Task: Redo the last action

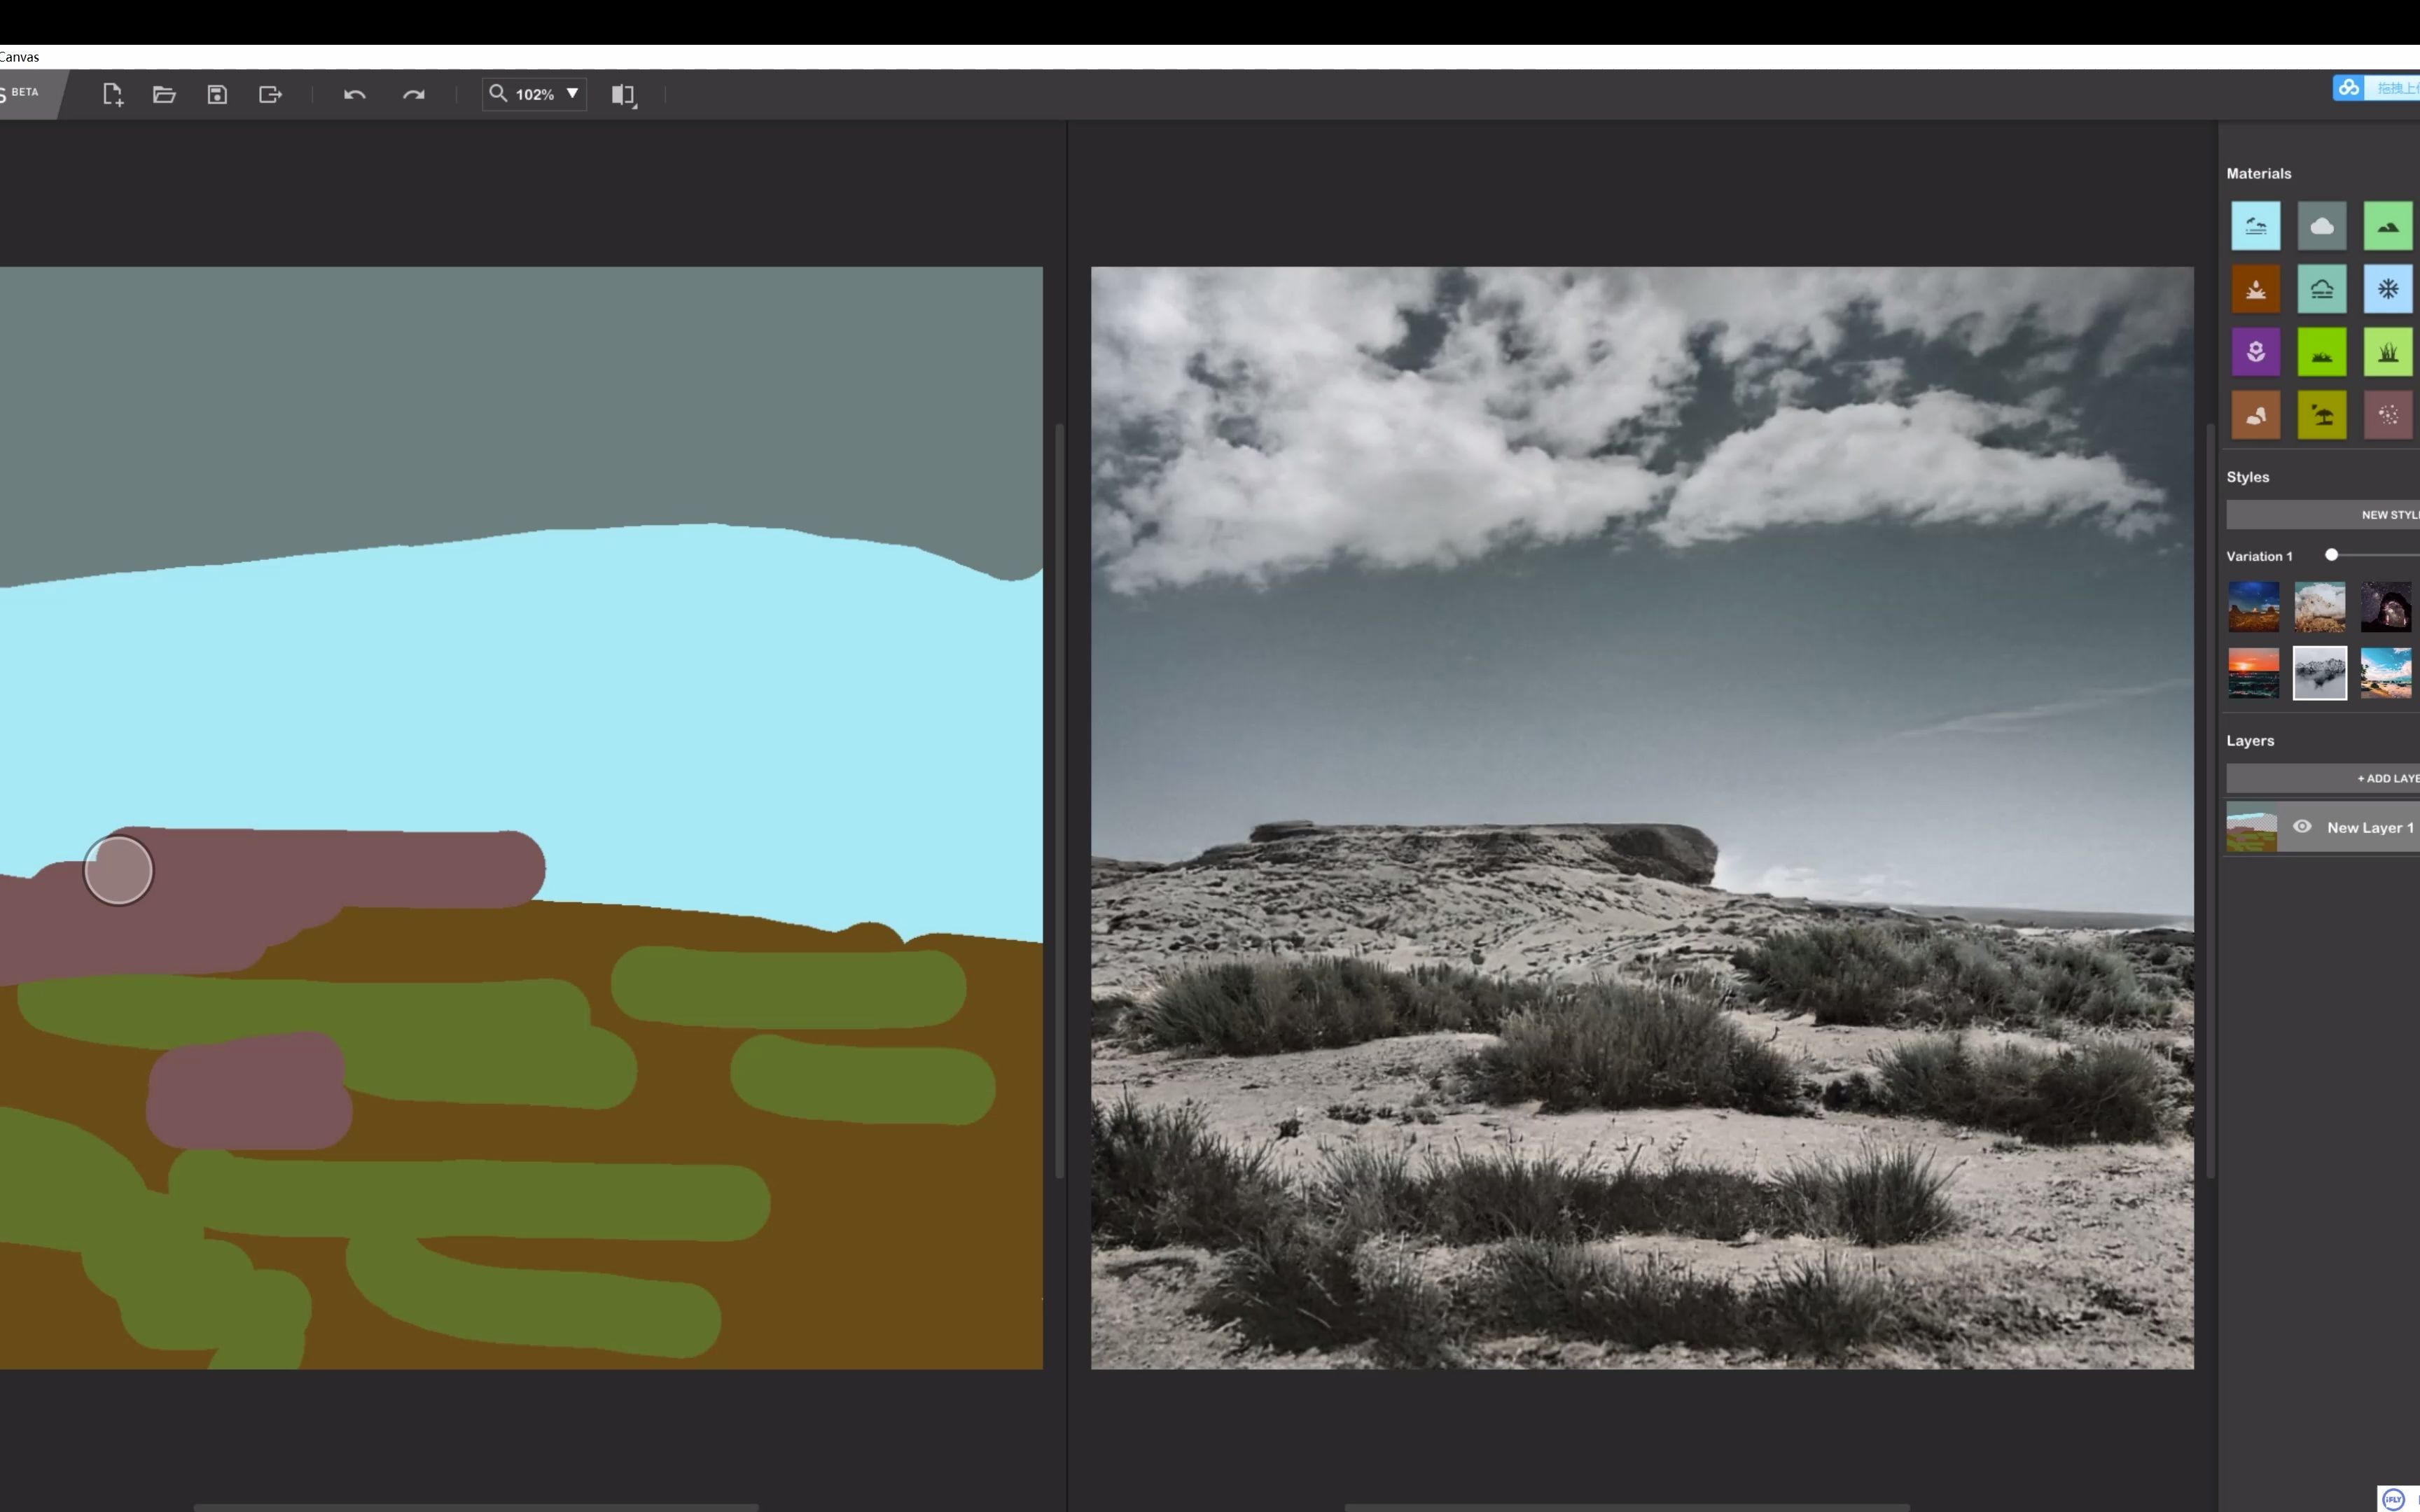Action: 413,95
